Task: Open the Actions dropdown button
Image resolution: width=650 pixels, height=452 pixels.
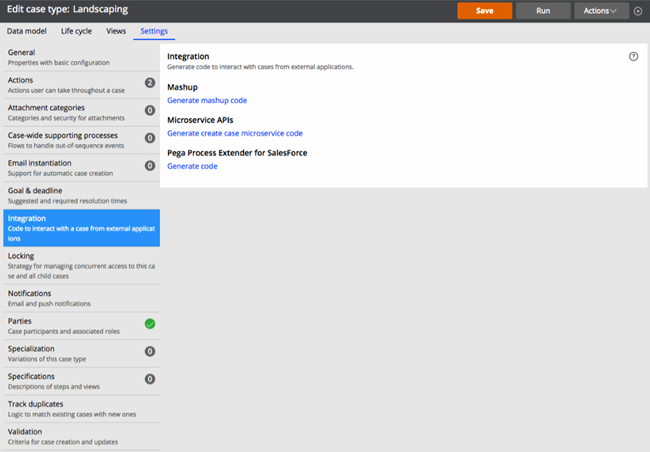Action: pos(601,10)
